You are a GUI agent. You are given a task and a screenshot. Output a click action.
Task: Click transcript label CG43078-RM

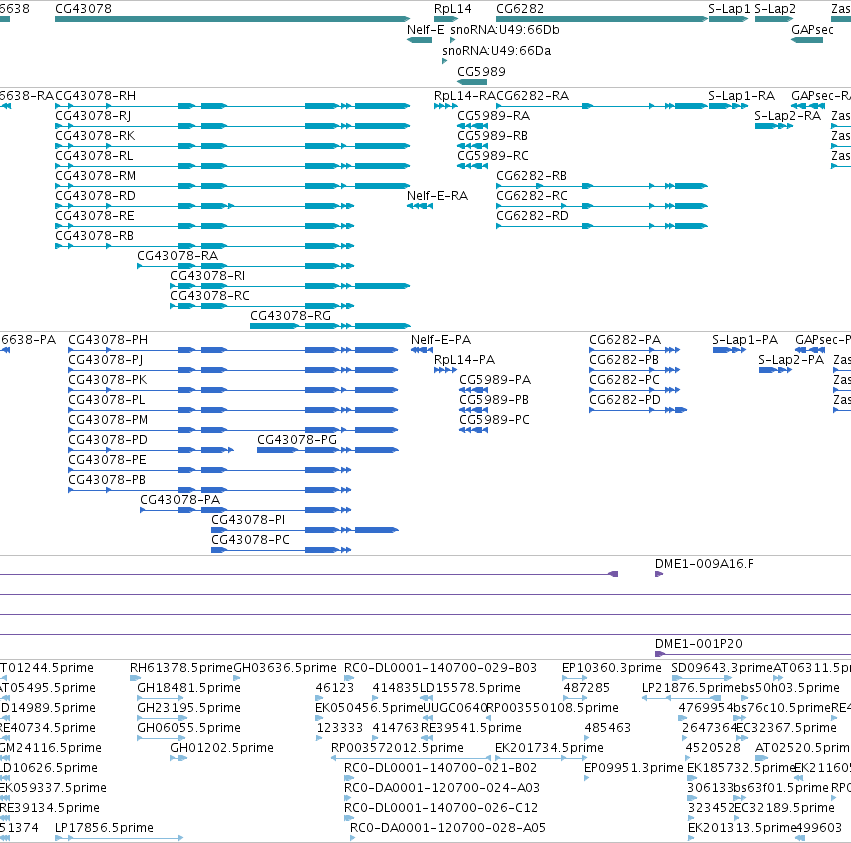click(x=96, y=176)
